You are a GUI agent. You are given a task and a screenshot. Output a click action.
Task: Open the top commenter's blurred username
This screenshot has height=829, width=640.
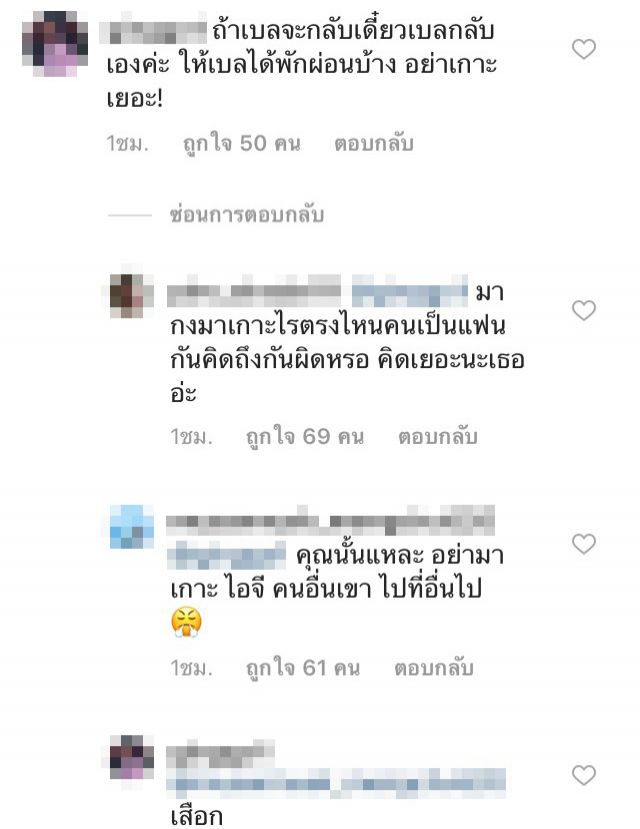[x=153, y=32]
